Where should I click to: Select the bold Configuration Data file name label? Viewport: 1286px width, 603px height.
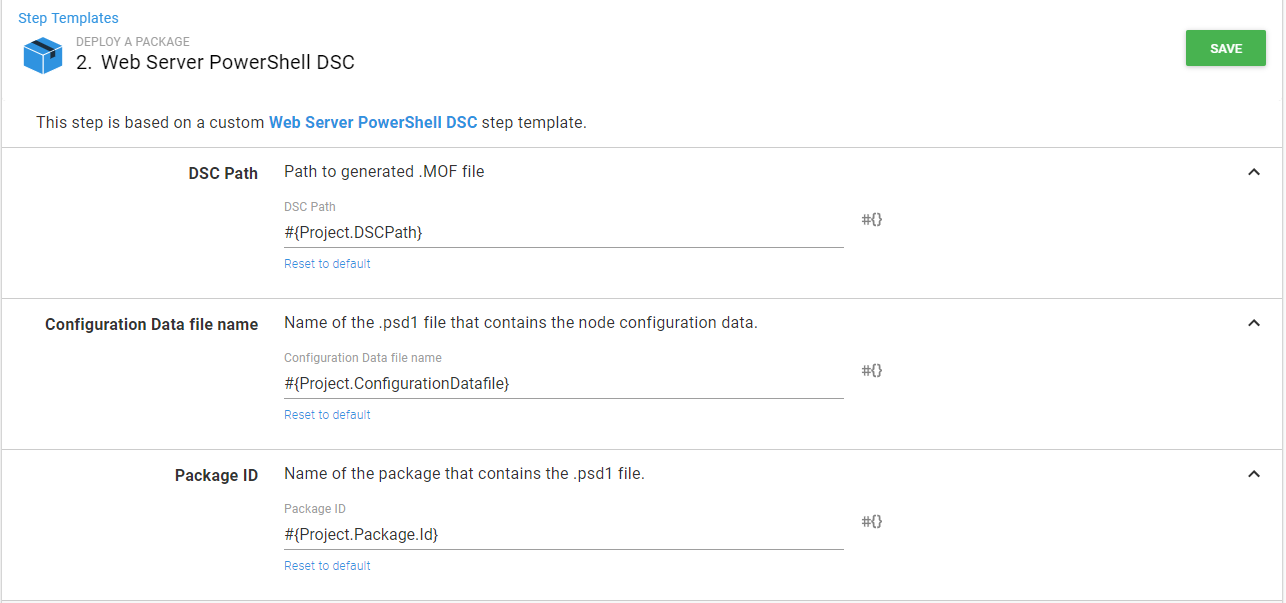pos(151,324)
